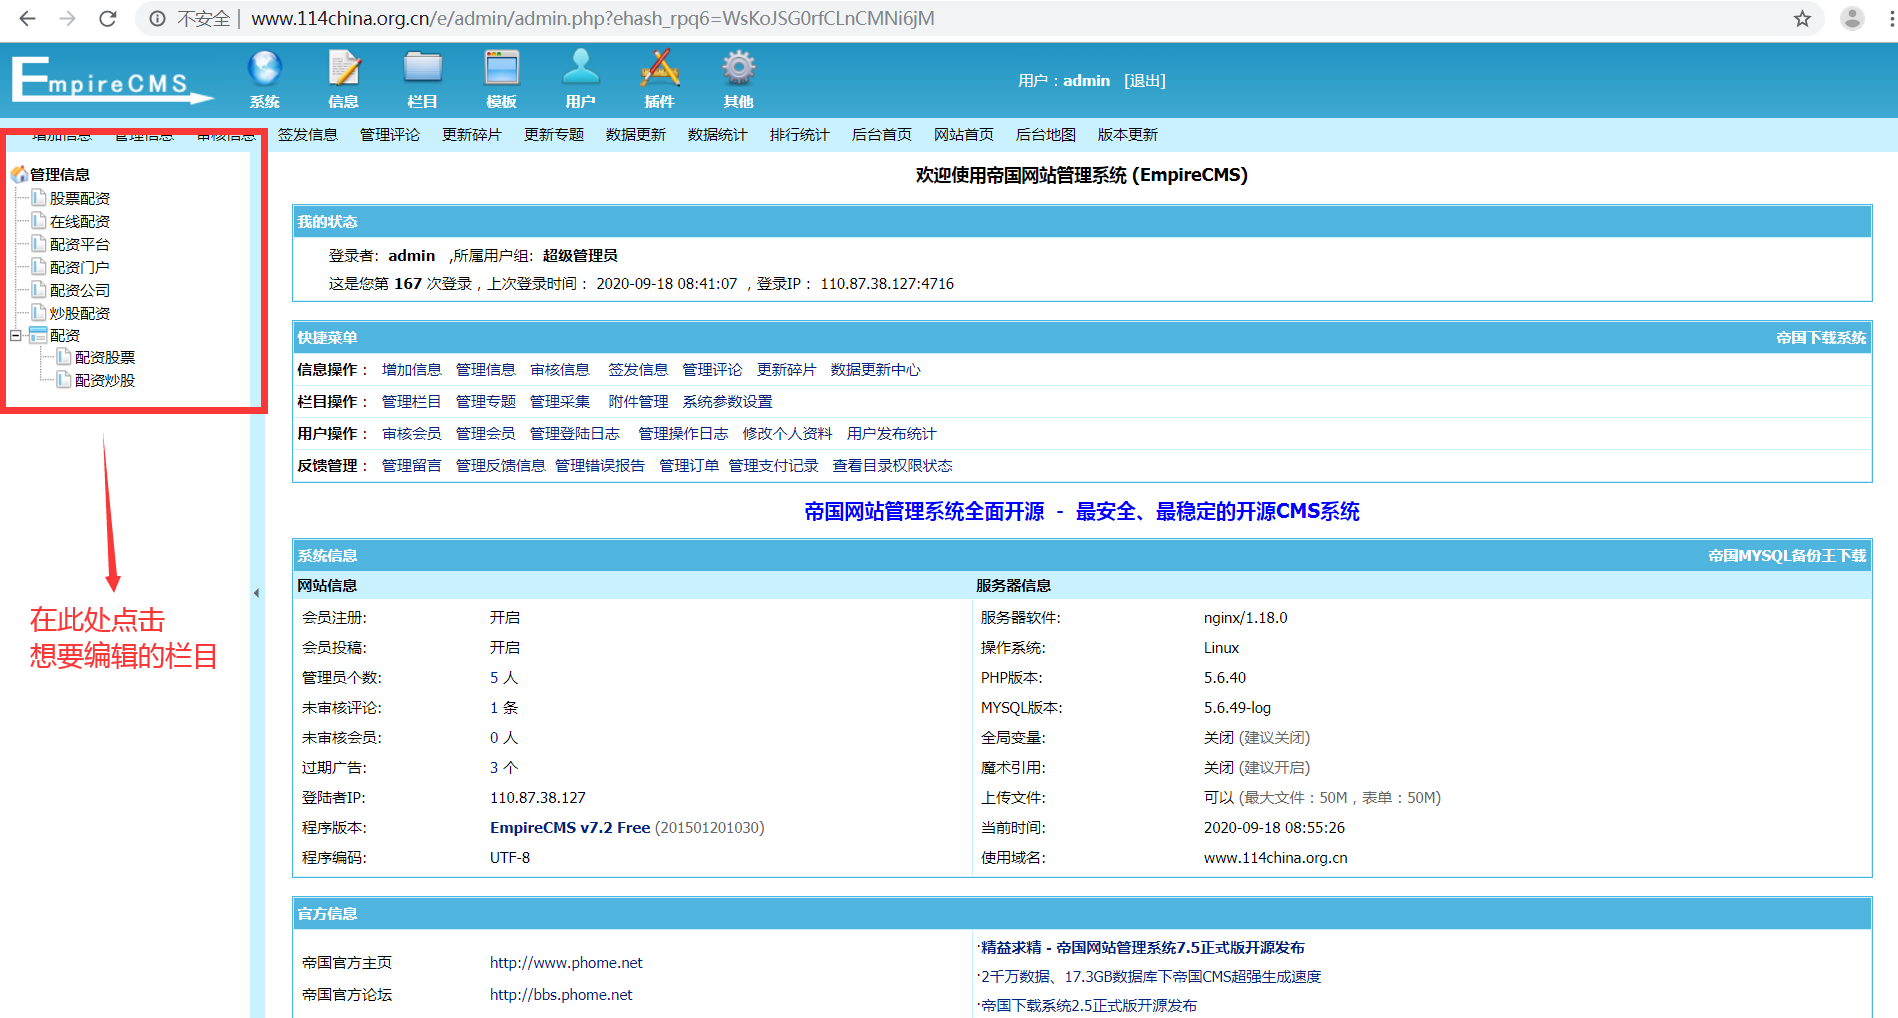The image size is (1898, 1018).
Task: Select 在线配资 in the tree
Action: click(x=80, y=221)
